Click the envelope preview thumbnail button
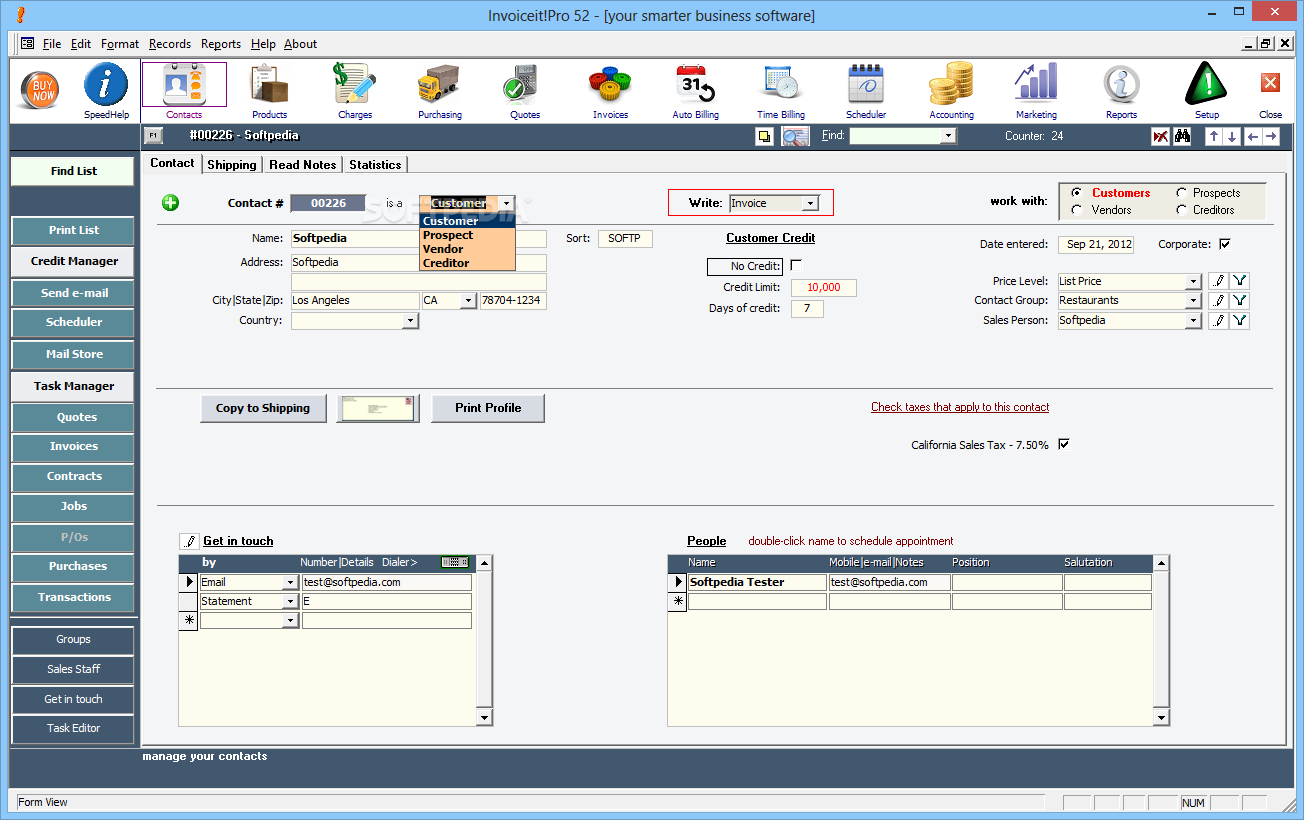This screenshot has width=1304, height=820. [378, 408]
